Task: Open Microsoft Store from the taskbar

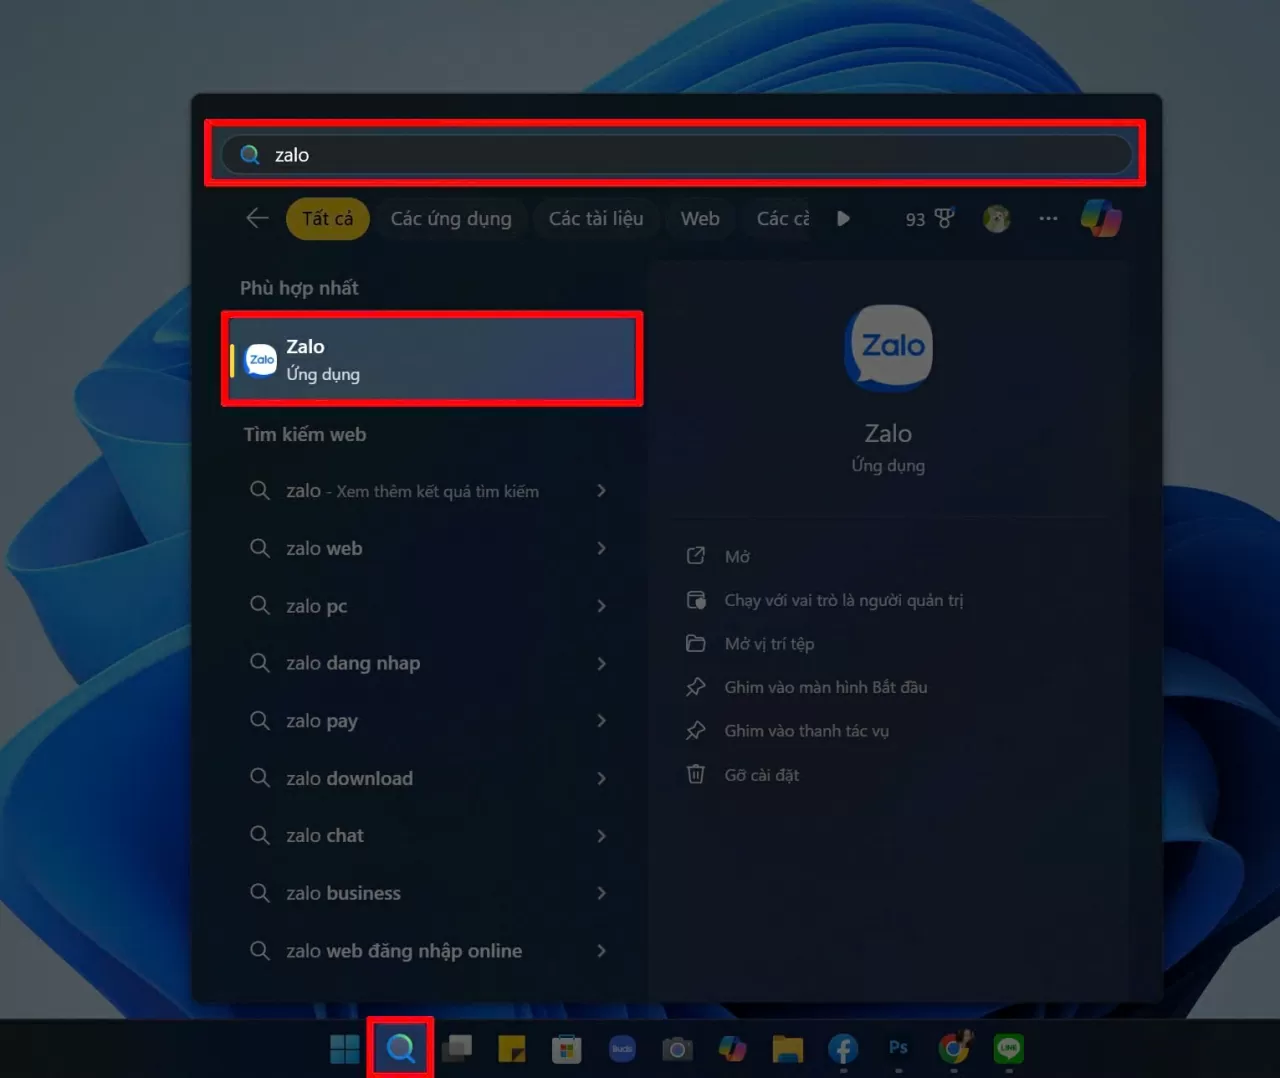Action: [x=565, y=1049]
